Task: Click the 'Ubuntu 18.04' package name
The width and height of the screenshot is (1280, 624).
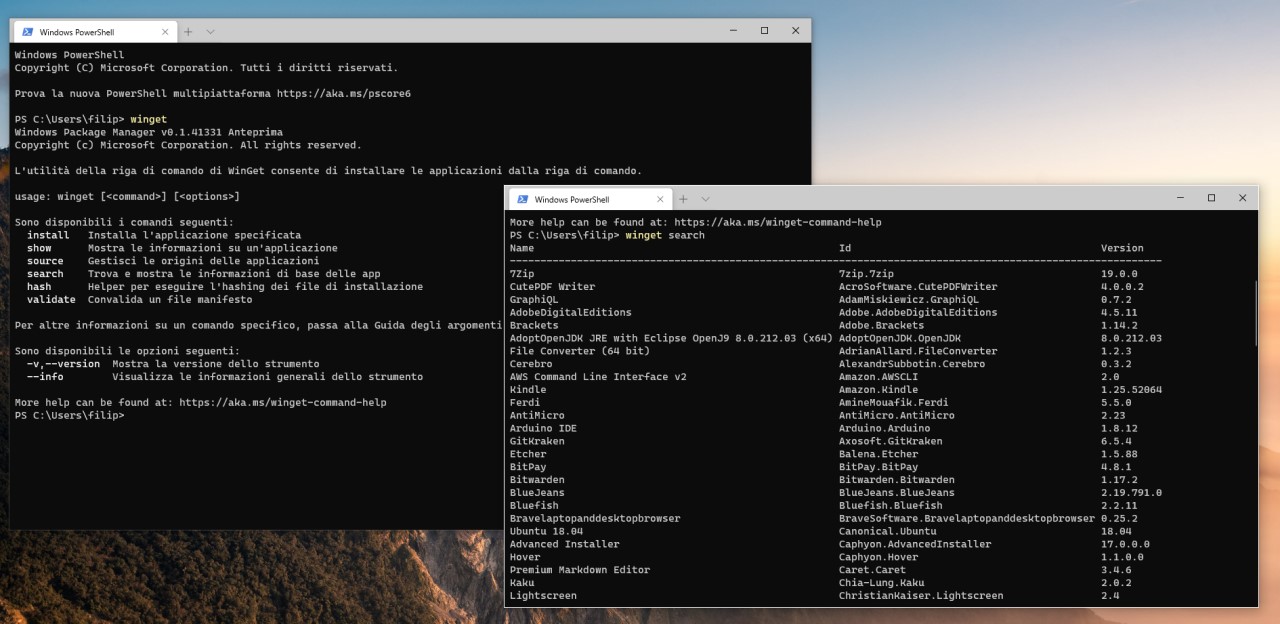Action: 546,531
